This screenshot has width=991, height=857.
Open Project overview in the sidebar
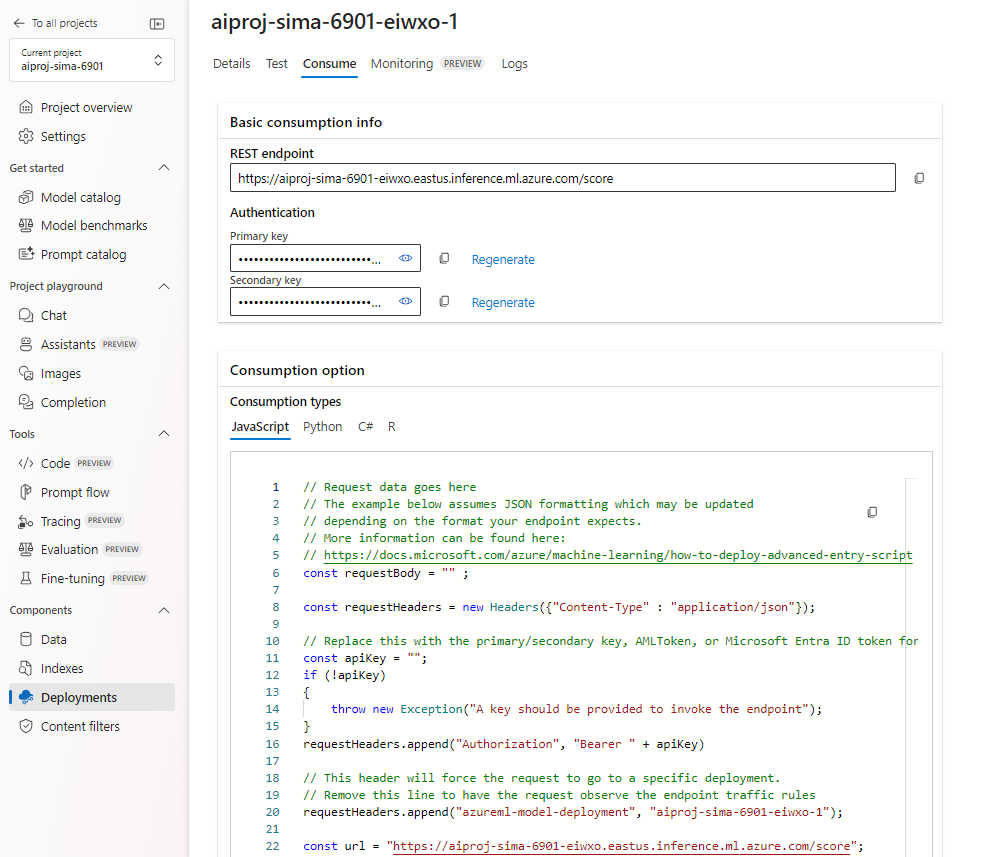(x=86, y=107)
